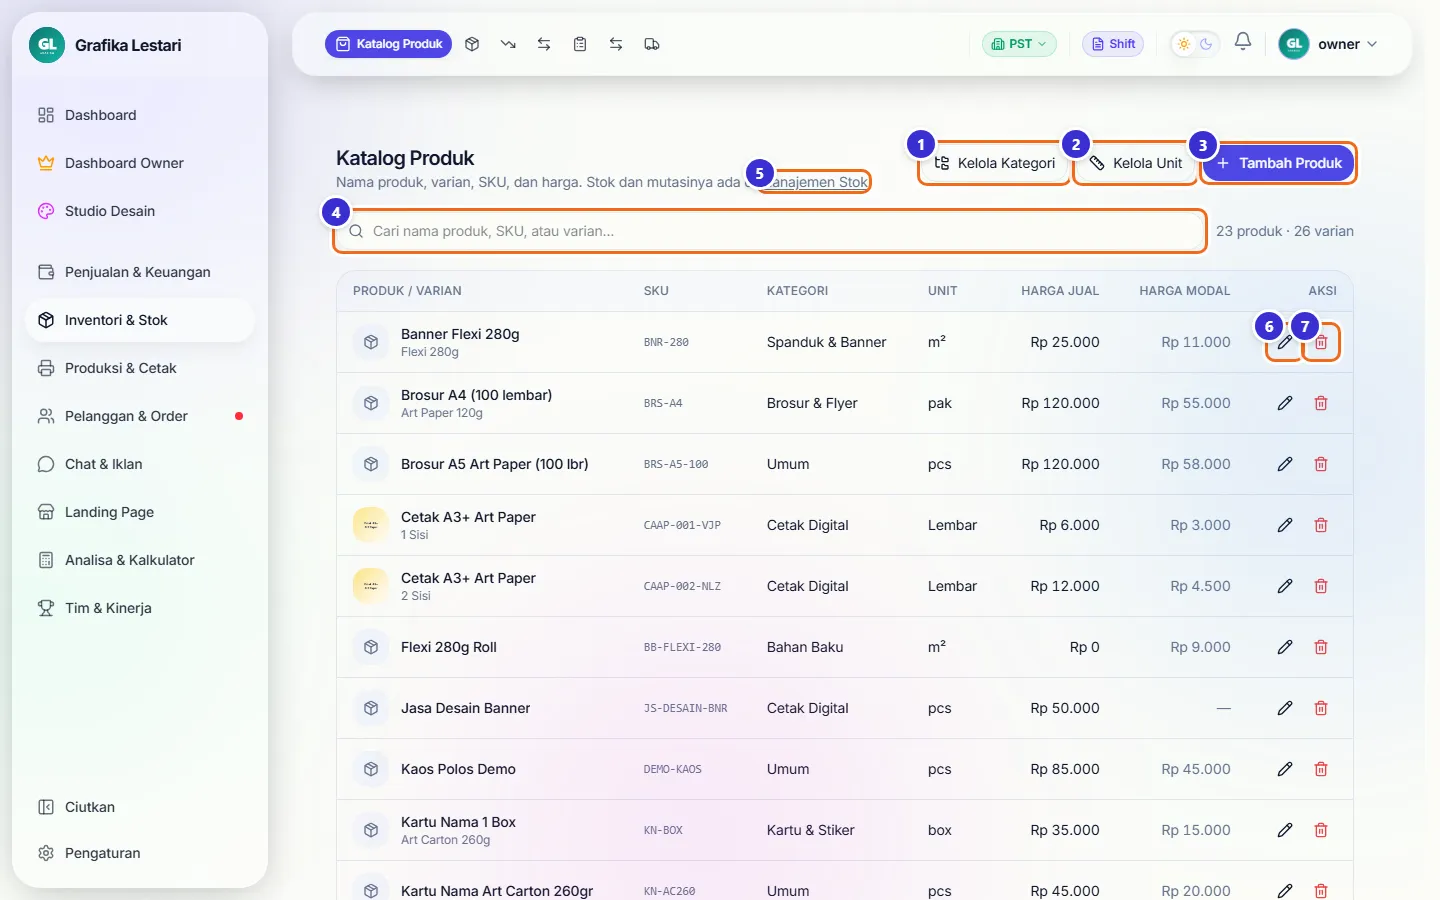Open the Cetak A3+ Art Paper 1 Sisi thumbnail
The image size is (1440, 900).
pyautogui.click(x=371, y=525)
